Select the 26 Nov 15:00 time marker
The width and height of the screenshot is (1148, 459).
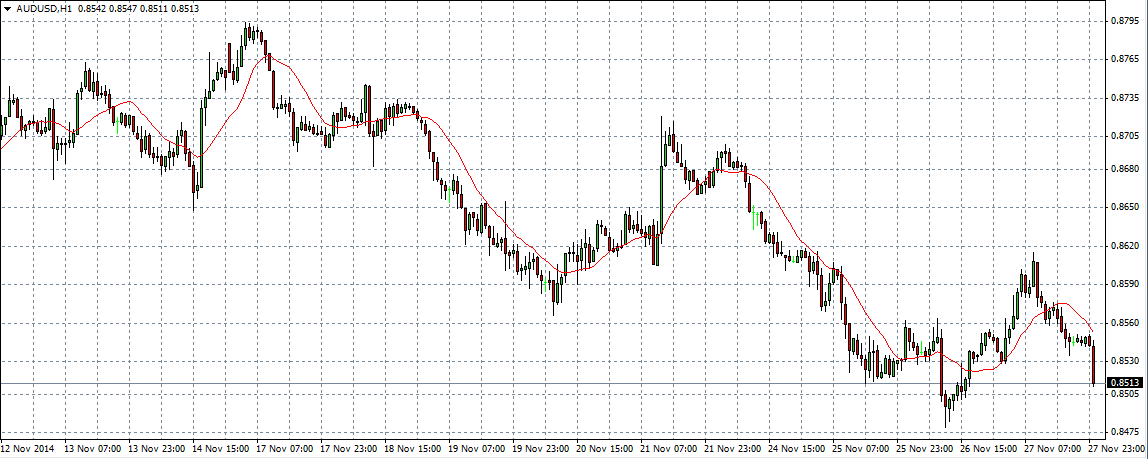tap(988, 450)
